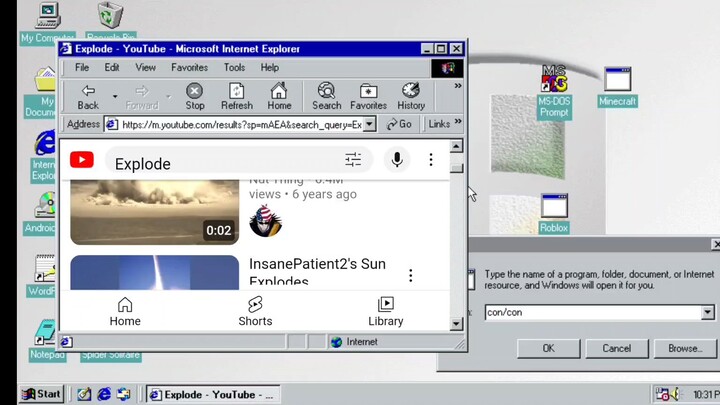Screen dimensions: 720x405
Task: Expand the Links bar chevron
Action: click(458, 122)
